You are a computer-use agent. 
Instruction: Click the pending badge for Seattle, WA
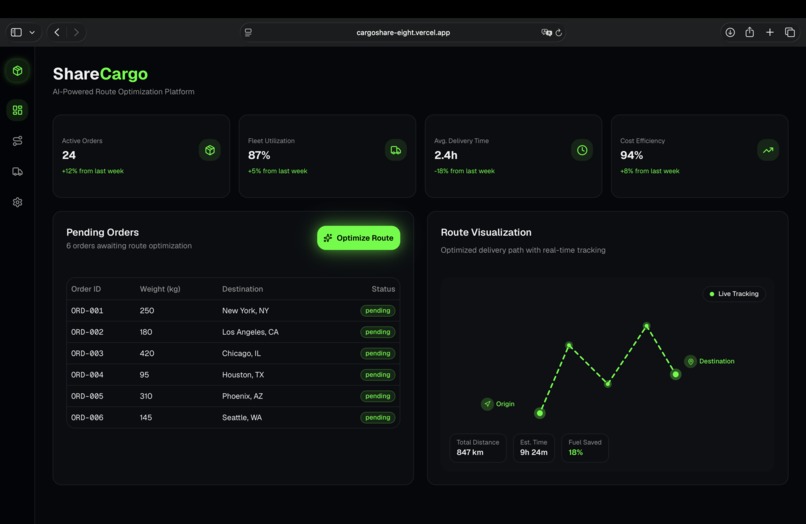click(378, 418)
